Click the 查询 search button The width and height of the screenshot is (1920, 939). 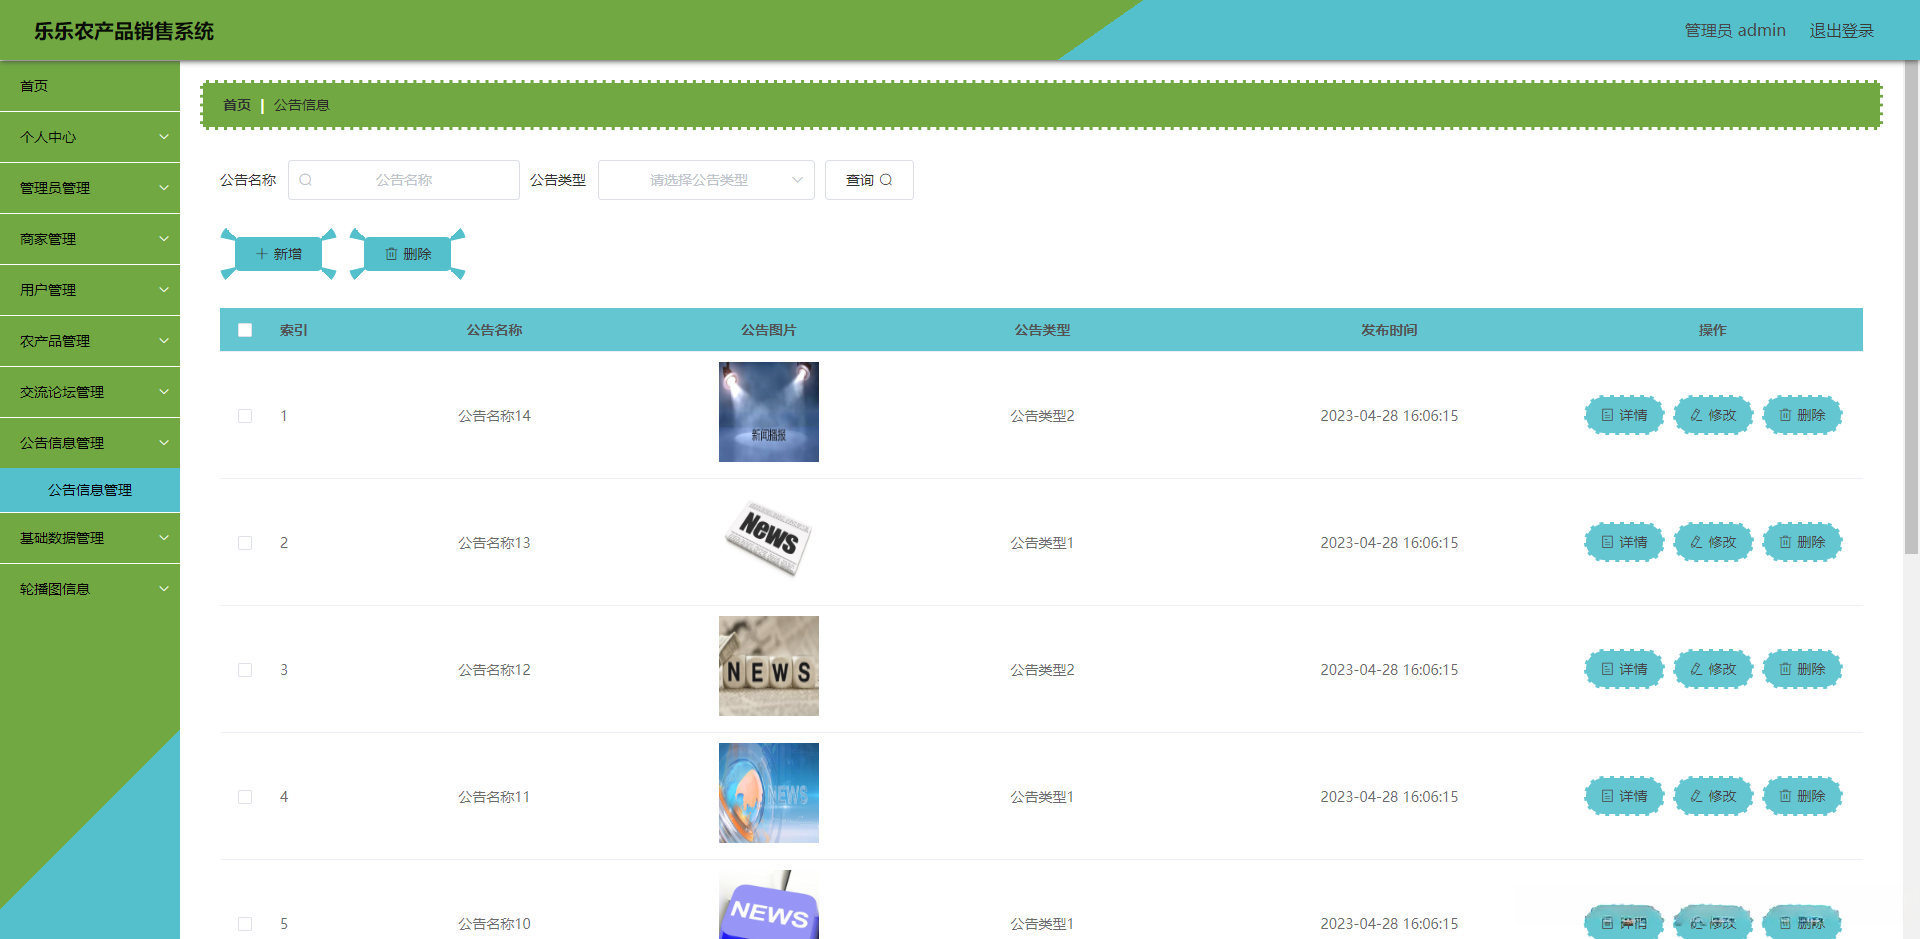(869, 180)
